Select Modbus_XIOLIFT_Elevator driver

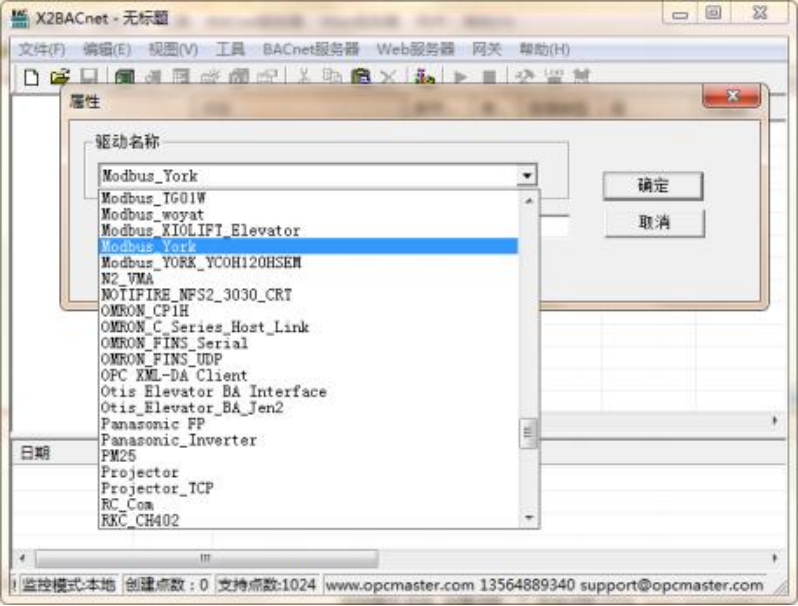(x=308, y=230)
